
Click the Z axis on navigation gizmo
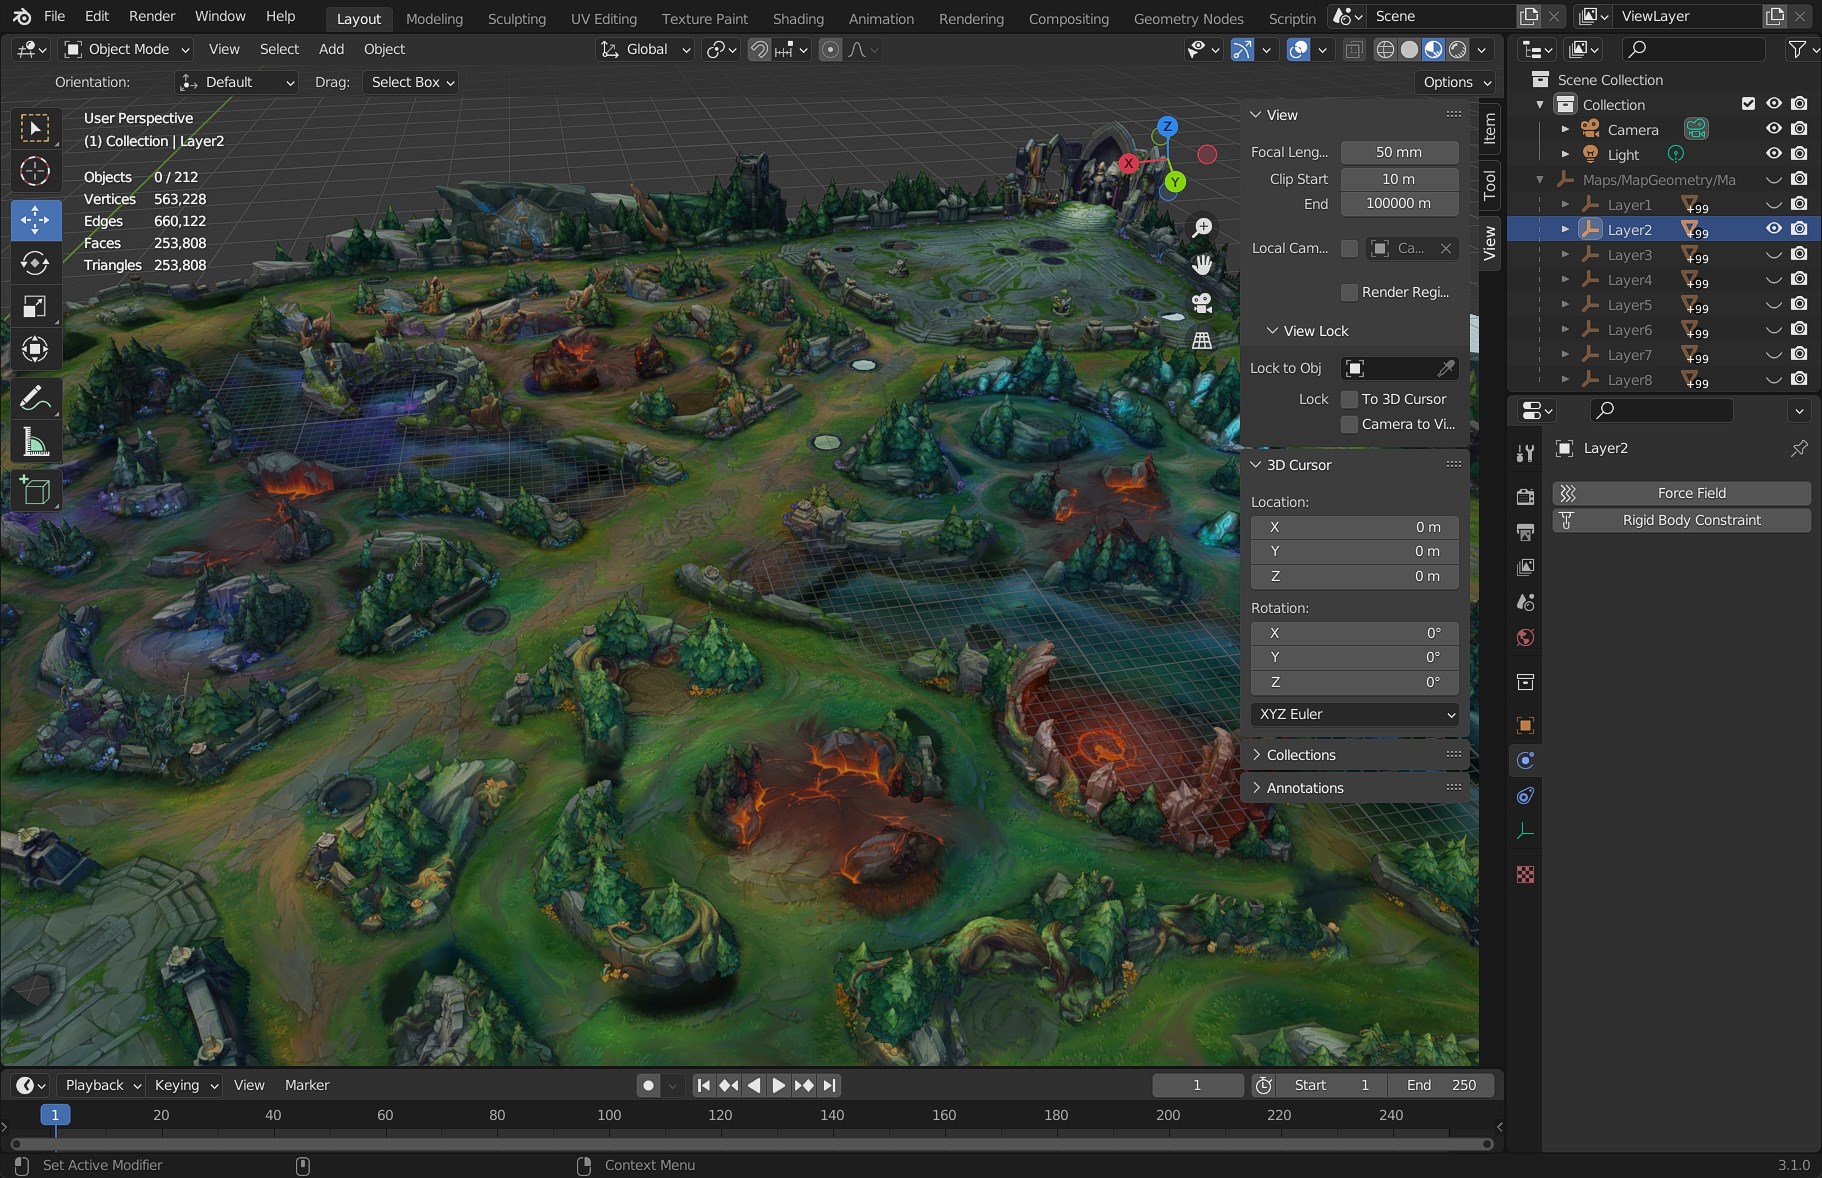[1166, 126]
